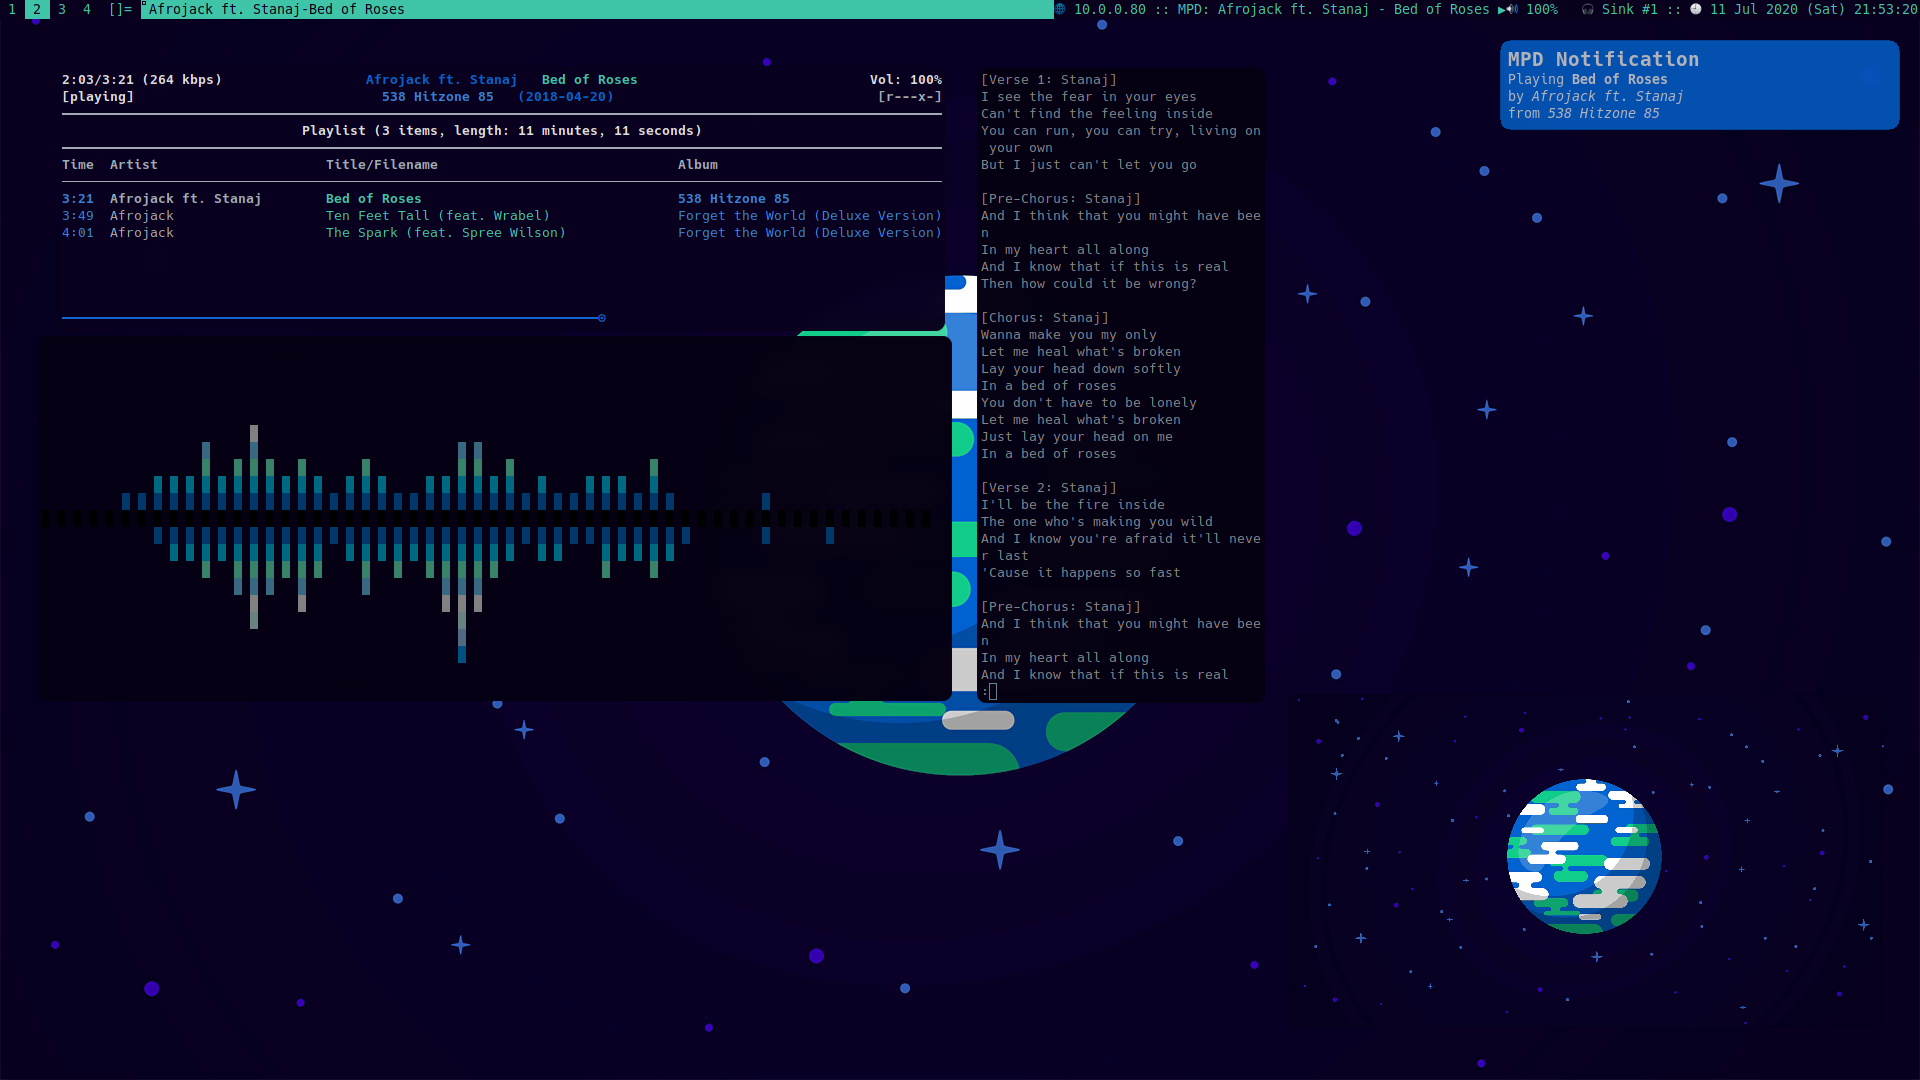Screen dimensions: 1920x1080
Task: Click 'Afrojack ft. Stanaj' artist in playlist row
Action: (186, 198)
